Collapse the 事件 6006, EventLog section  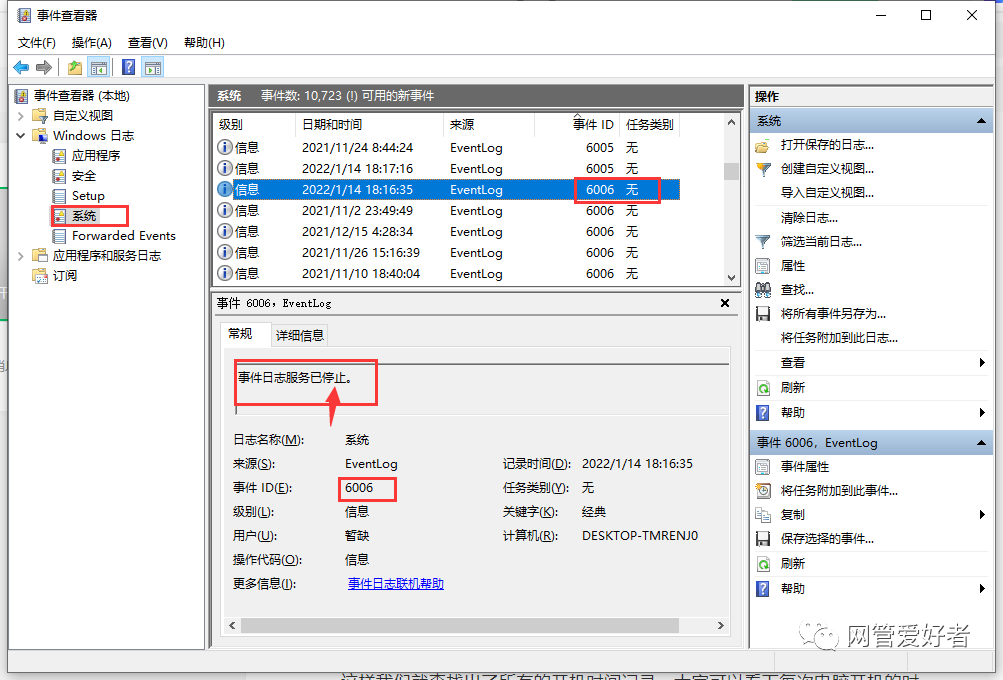981,442
